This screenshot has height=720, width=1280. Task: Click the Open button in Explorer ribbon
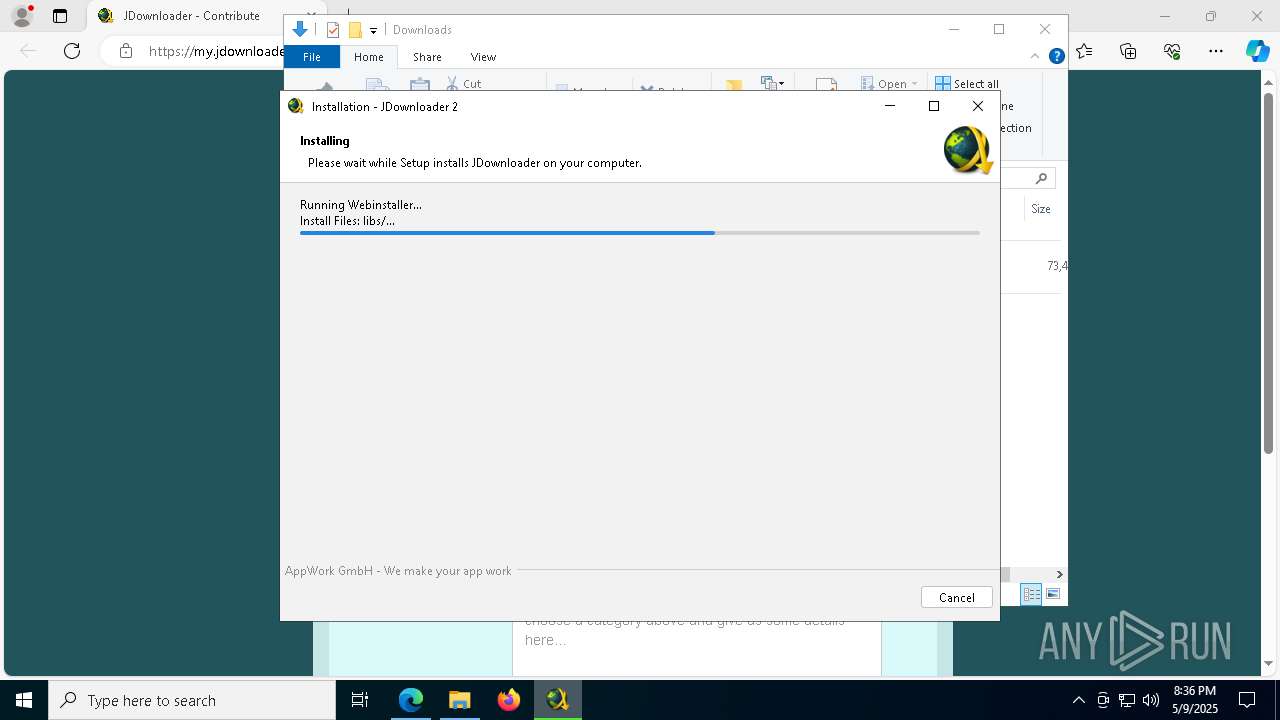pyautogui.click(x=884, y=84)
